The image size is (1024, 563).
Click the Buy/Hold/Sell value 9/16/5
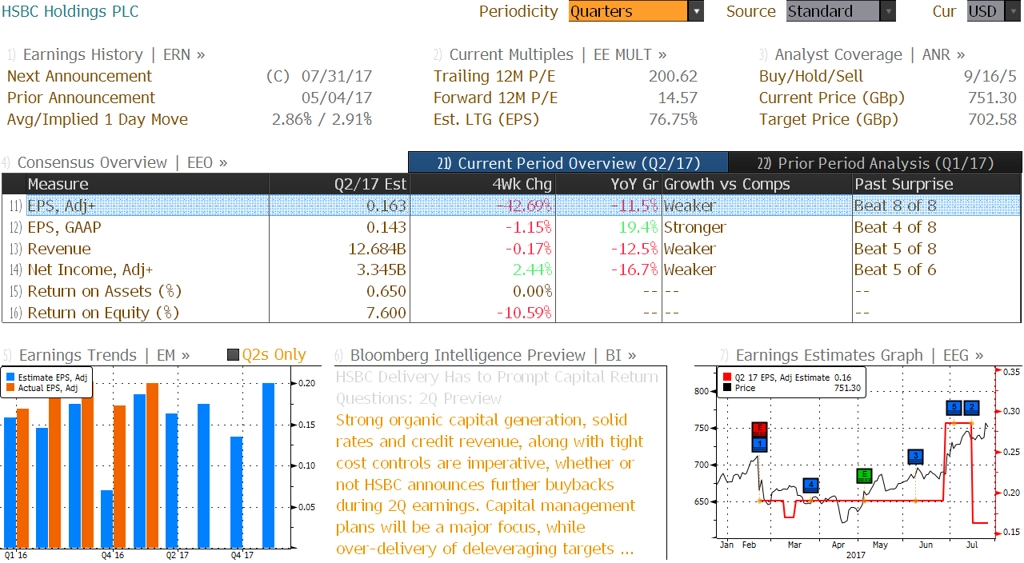click(990, 76)
